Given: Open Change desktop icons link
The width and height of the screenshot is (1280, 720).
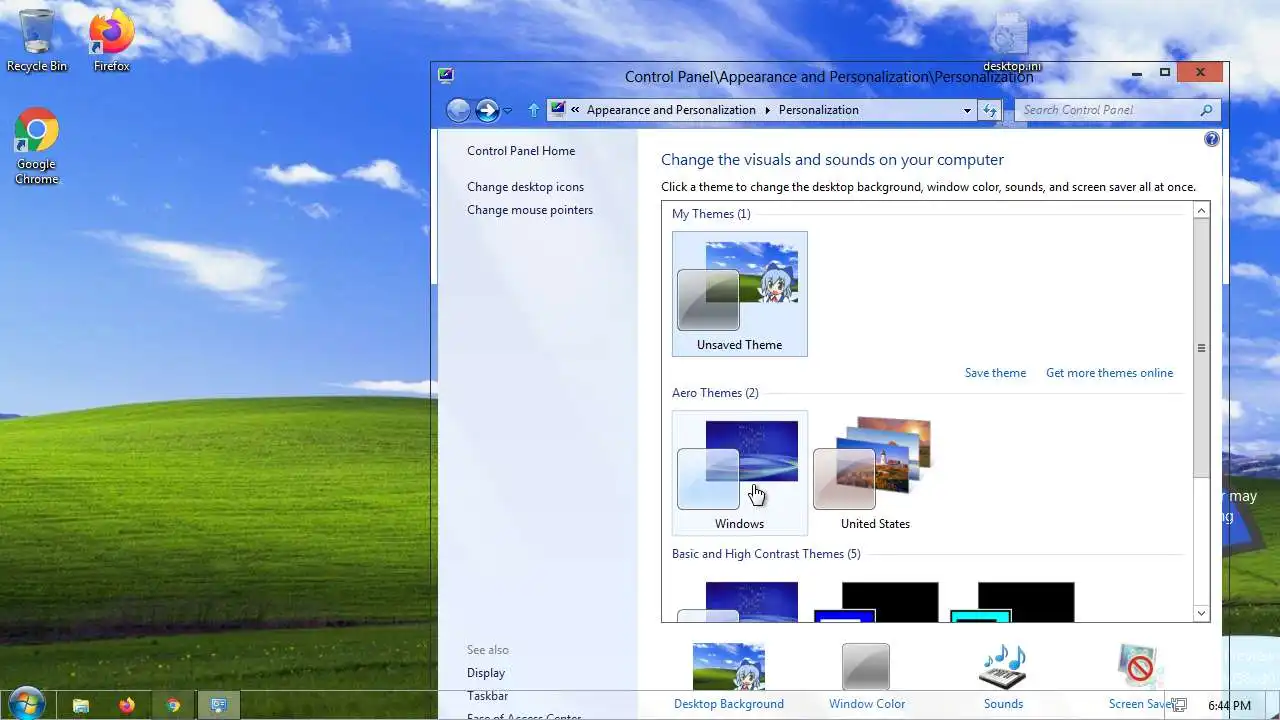Looking at the screenshot, I should click(x=525, y=187).
